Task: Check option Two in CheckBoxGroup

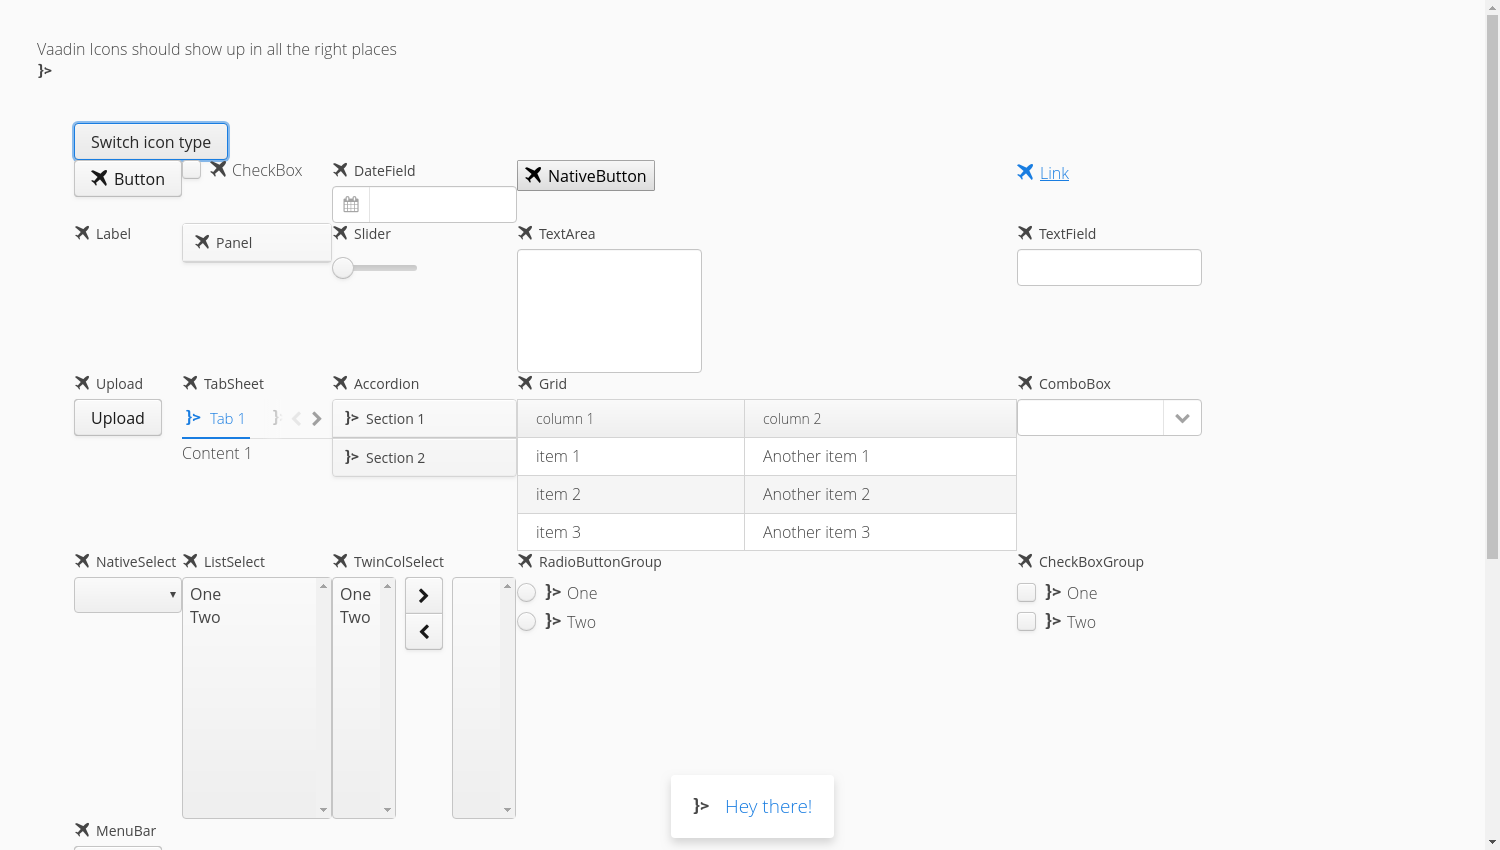Action: (x=1026, y=622)
